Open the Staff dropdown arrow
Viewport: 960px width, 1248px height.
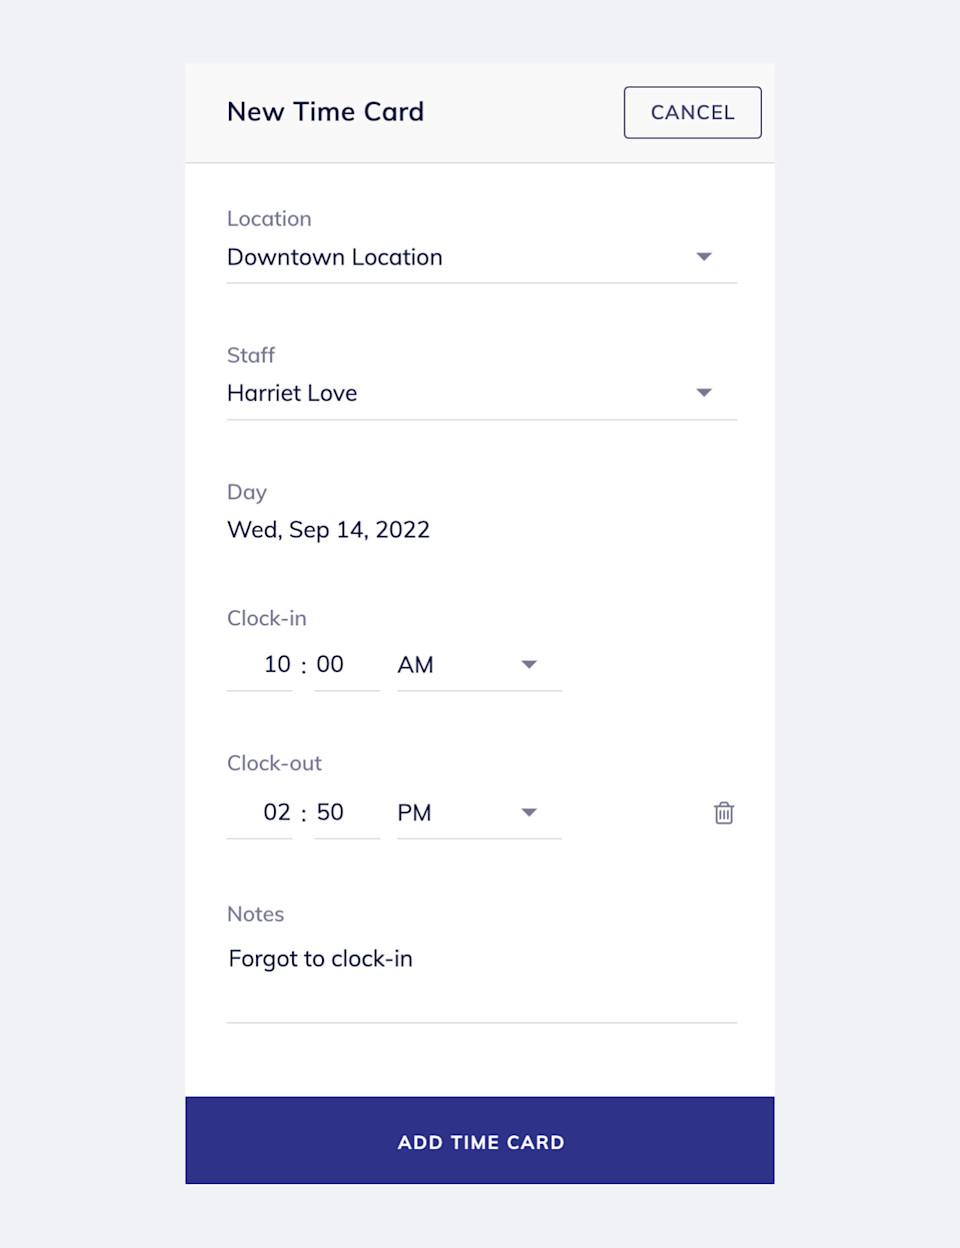click(704, 393)
